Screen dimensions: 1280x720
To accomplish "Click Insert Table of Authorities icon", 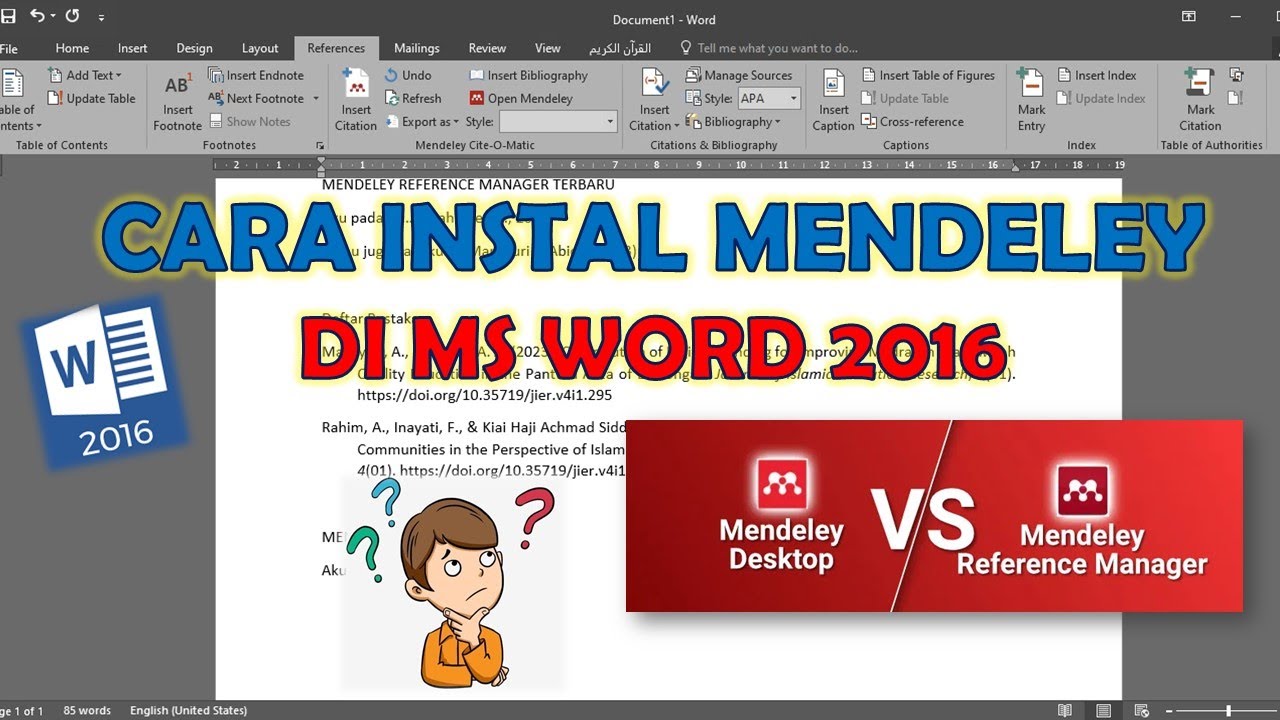I will pyautogui.click(x=1237, y=75).
